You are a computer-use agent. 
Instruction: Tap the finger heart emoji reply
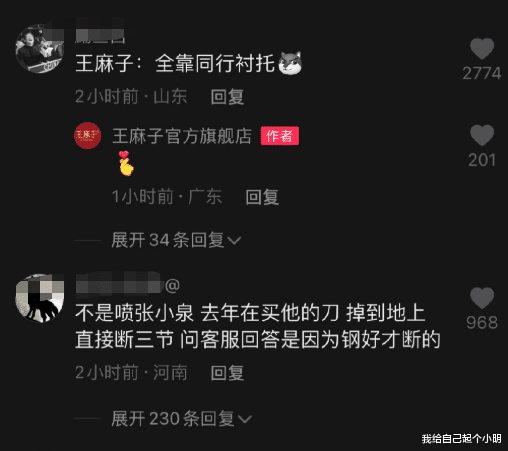coord(126,163)
